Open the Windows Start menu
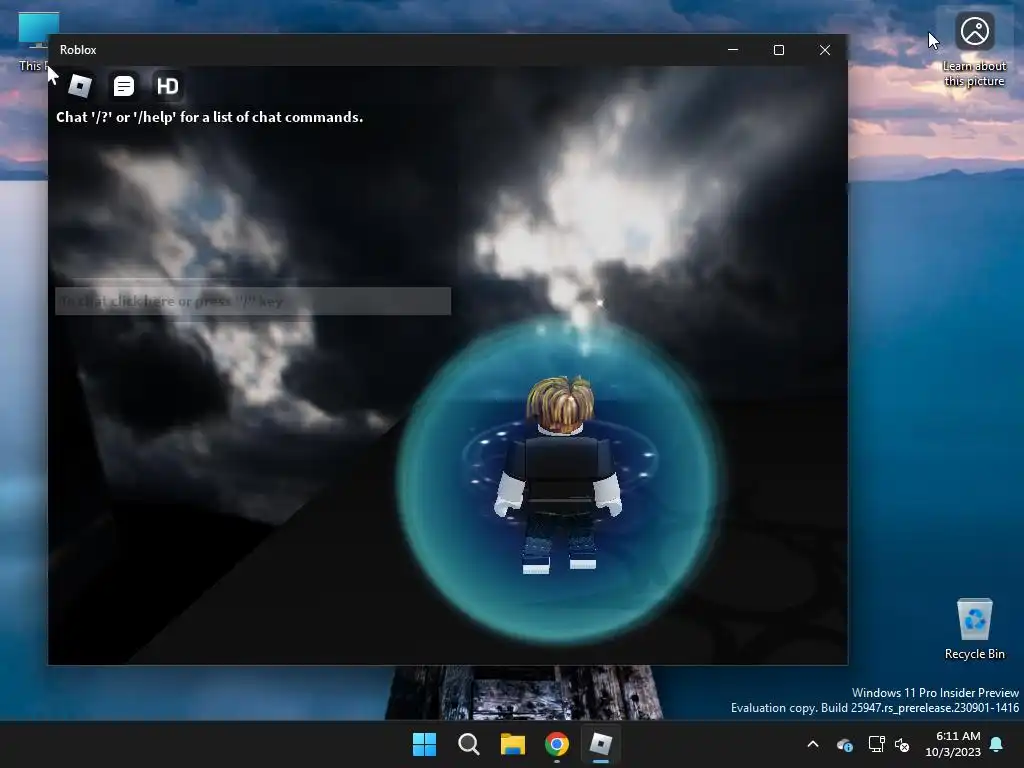This screenshot has width=1024, height=768. pos(424,744)
